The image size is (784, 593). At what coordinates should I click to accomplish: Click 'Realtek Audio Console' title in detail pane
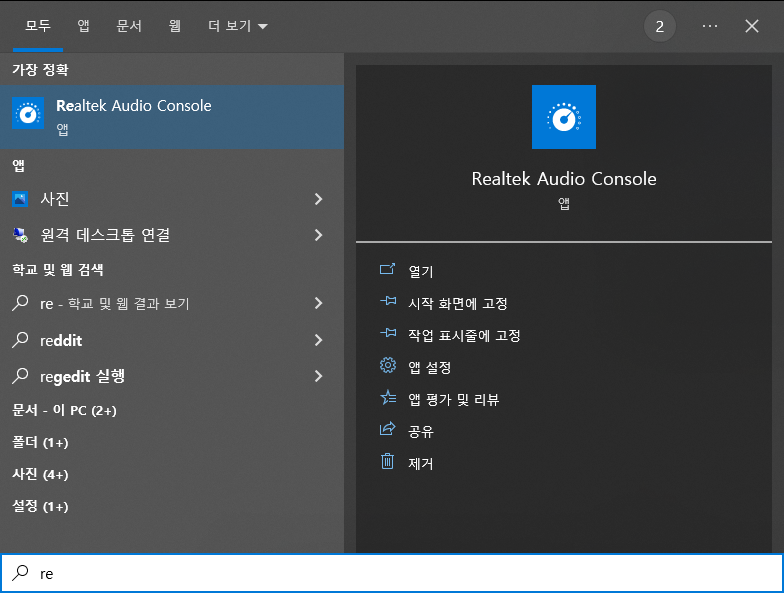tap(564, 178)
